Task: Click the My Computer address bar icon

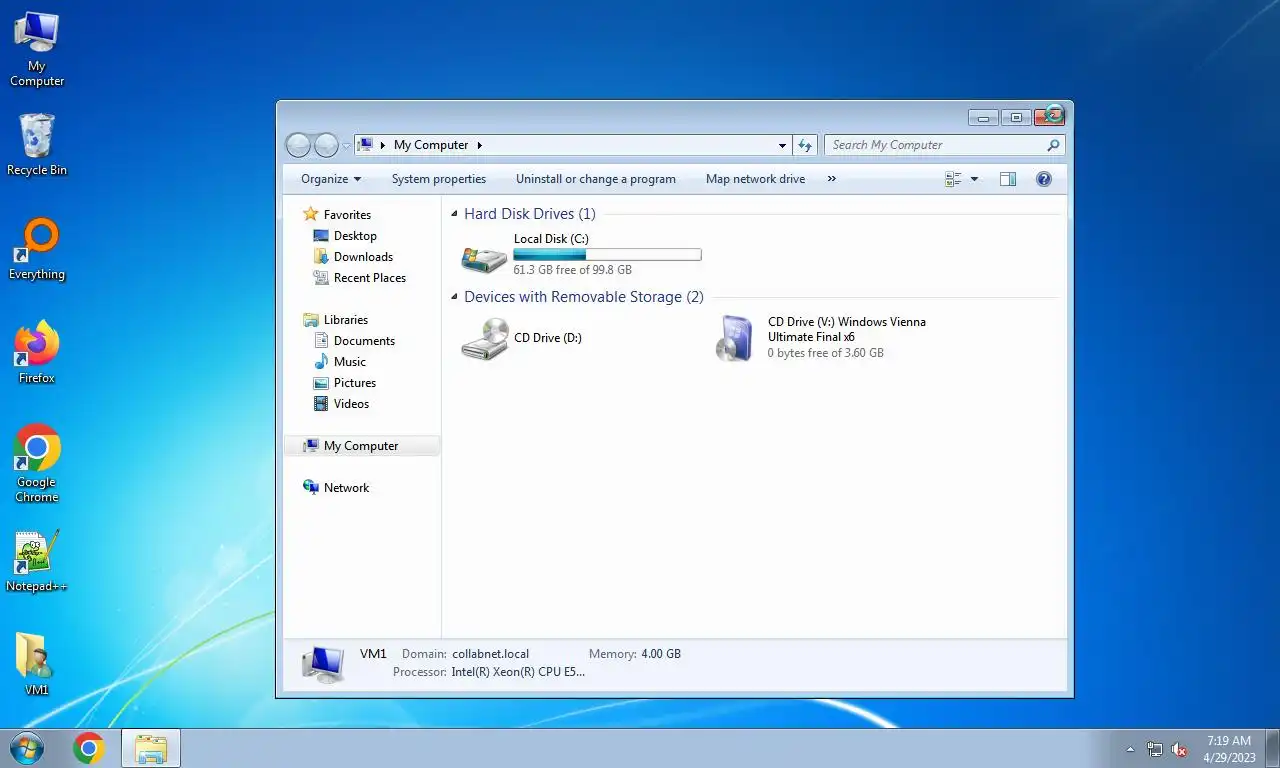Action: (x=366, y=145)
